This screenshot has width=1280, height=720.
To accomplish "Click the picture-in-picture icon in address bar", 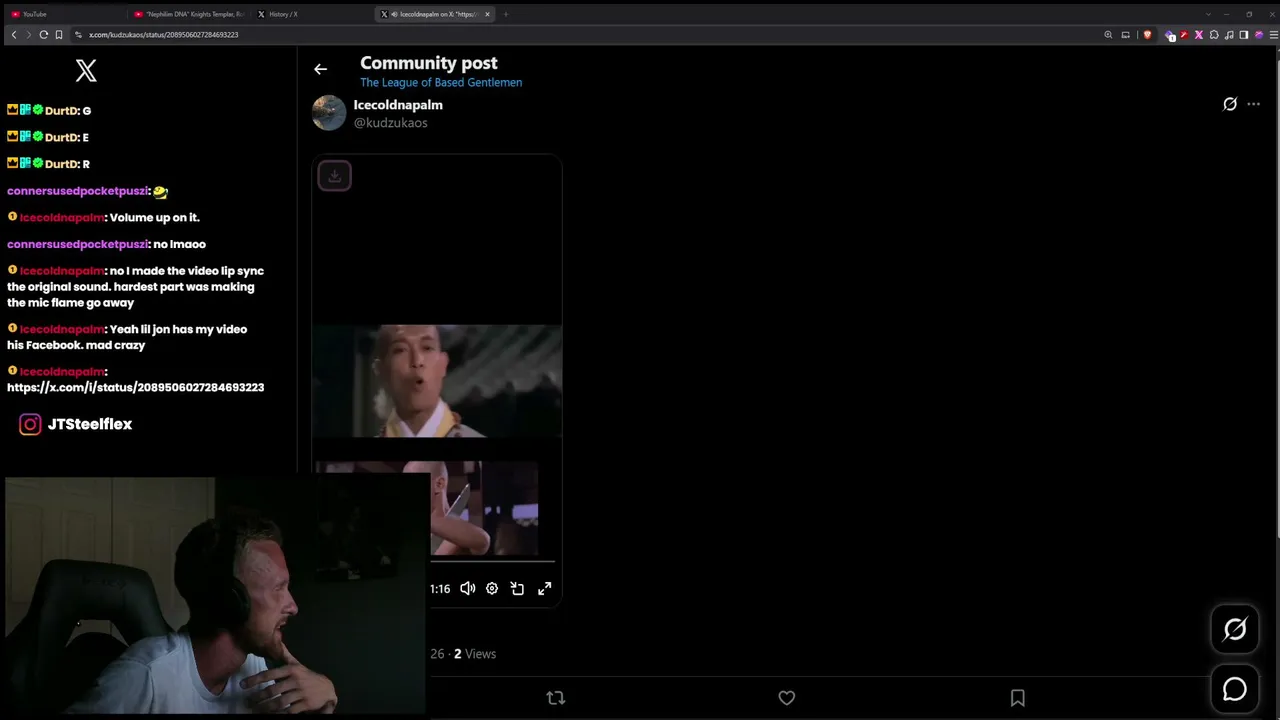I will coord(1125,35).
